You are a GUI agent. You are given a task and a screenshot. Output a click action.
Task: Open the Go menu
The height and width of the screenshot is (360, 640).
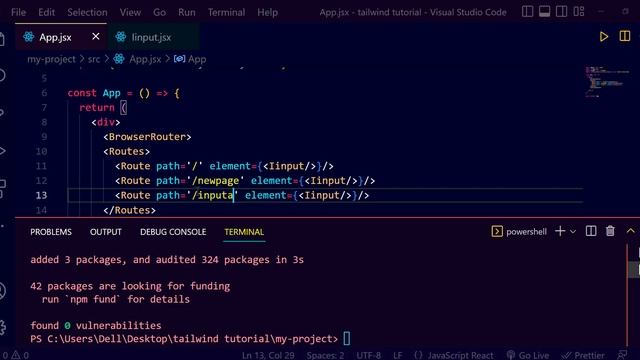(x=160, y=12)
